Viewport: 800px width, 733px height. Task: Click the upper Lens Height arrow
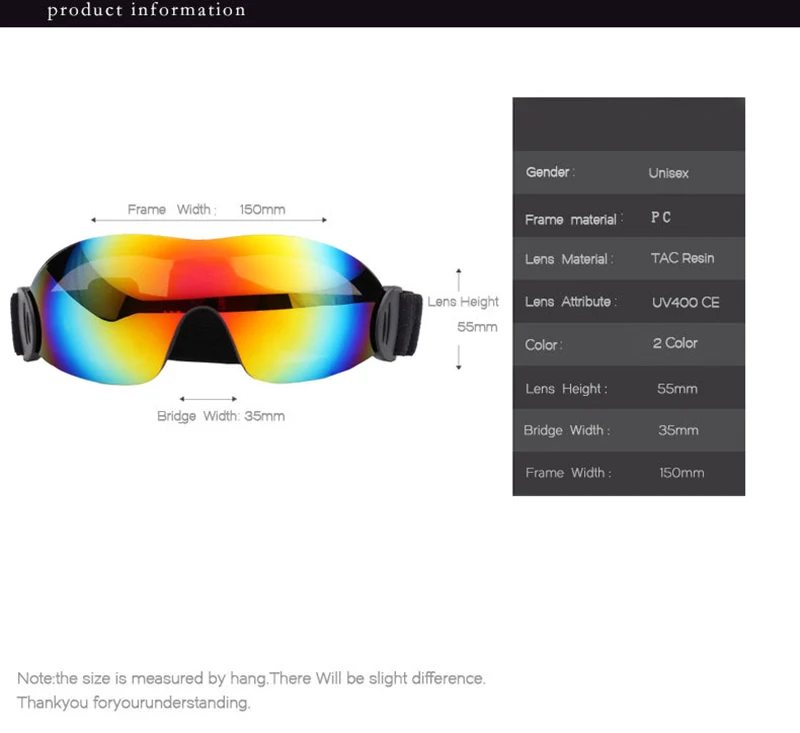click(x=459, y=280)
